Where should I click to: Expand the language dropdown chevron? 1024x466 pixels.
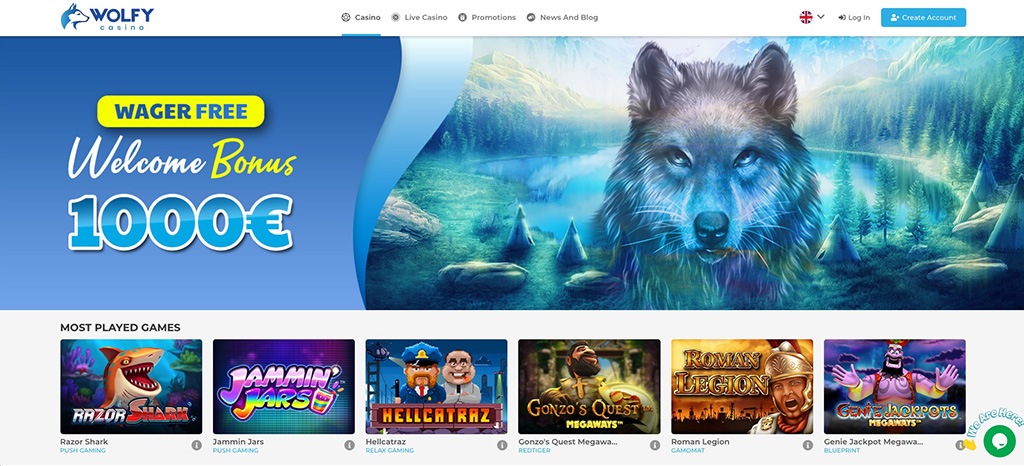pos(821,17)
